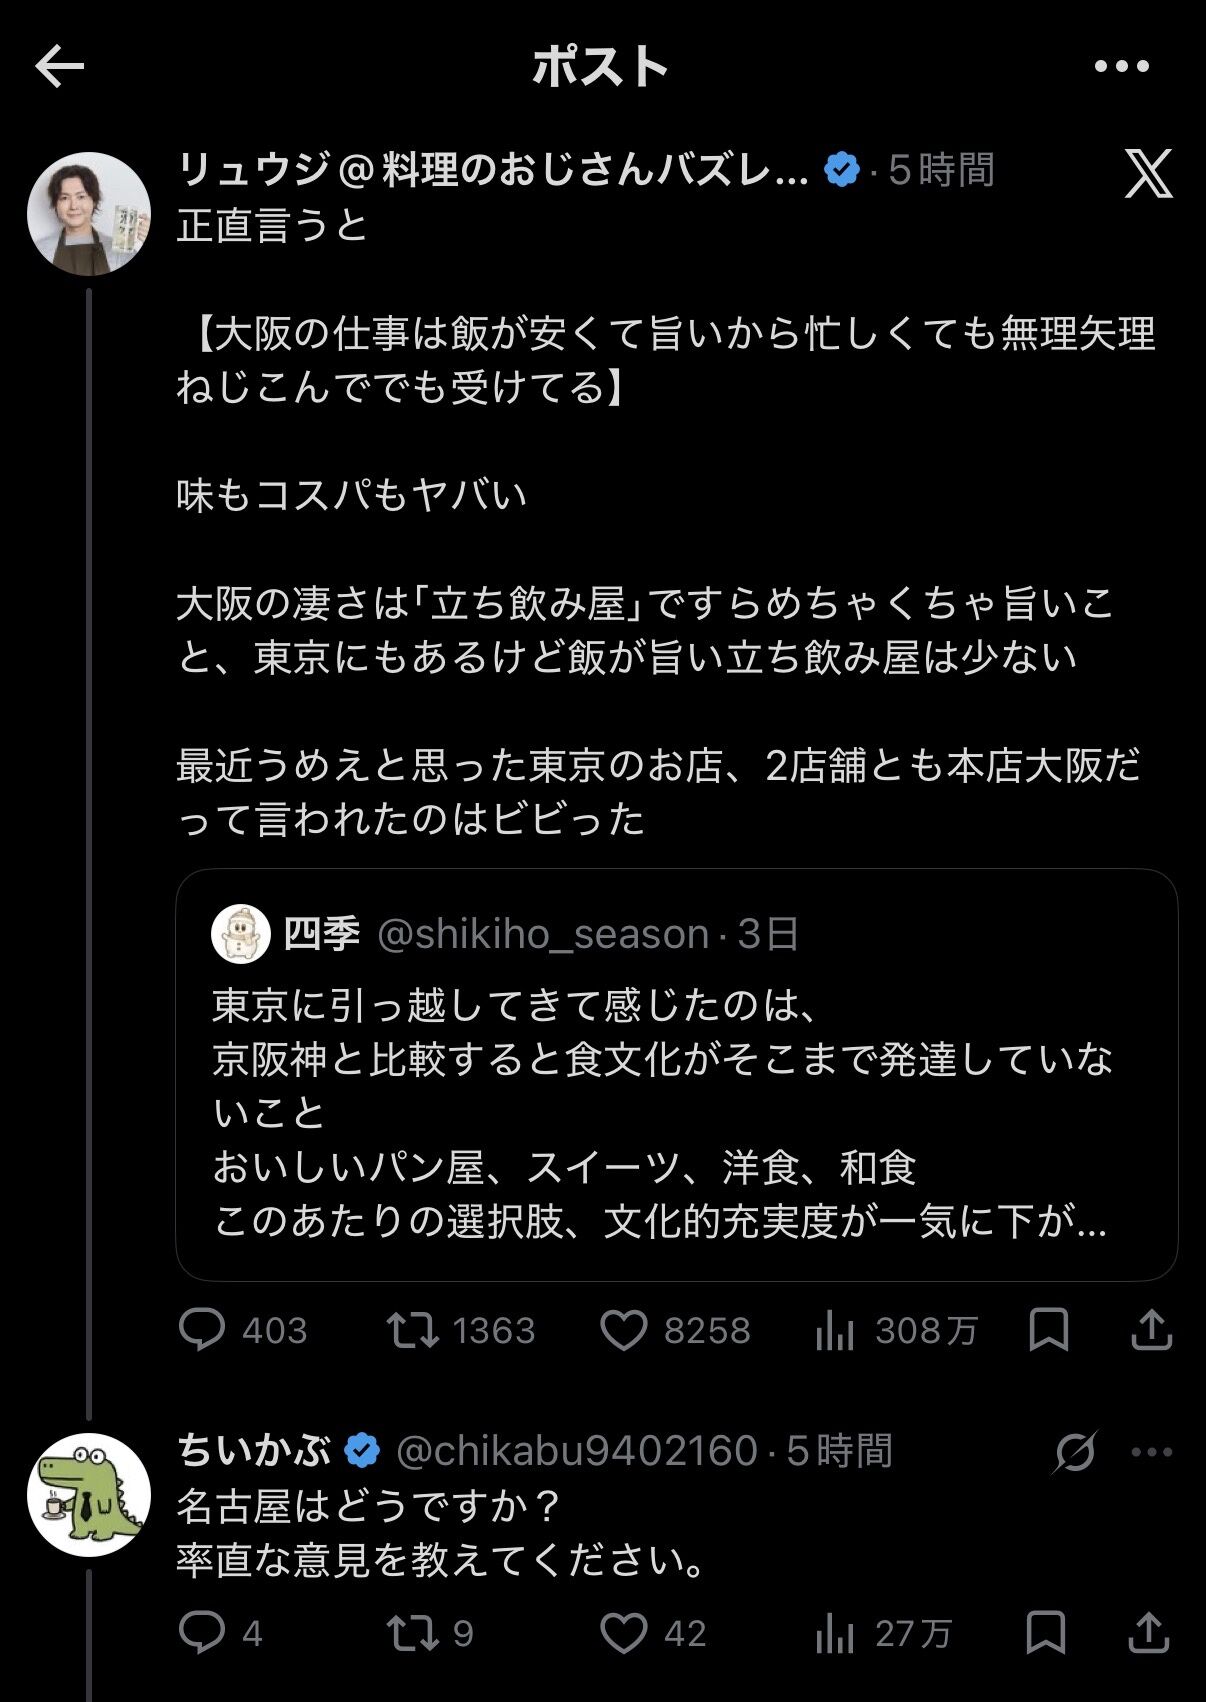Bookmark ちいかぶ's reply
1206x1702 pixels.
(1046, 1633)
